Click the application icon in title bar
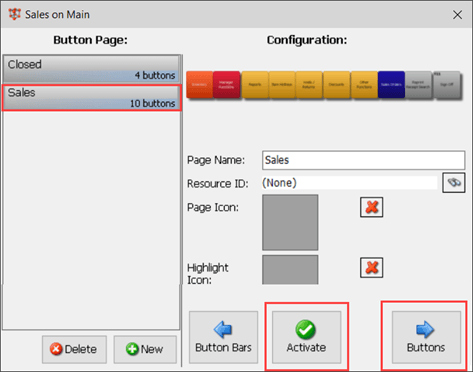This screenshot has width=473, height=372. click(x=15, y=14)
